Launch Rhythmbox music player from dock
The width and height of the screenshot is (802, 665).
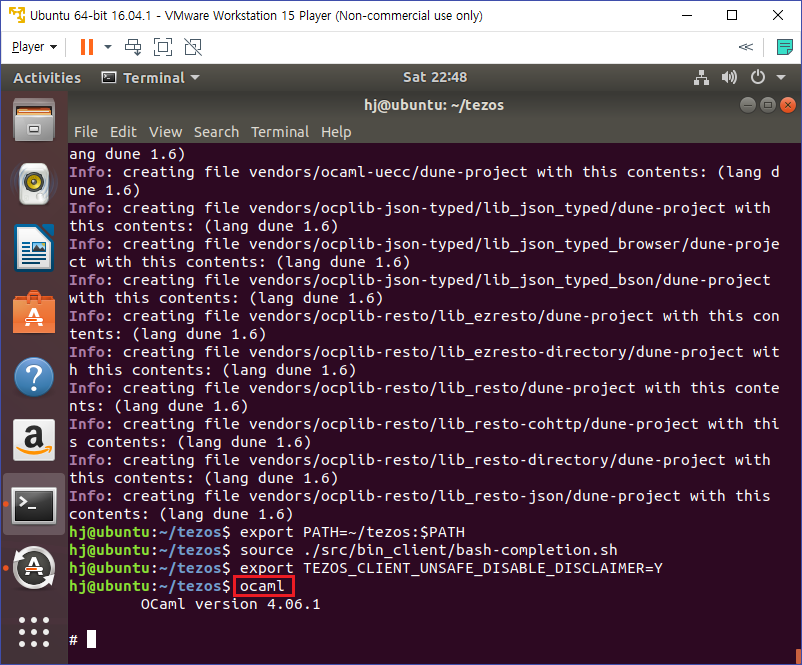coord(34,183)
